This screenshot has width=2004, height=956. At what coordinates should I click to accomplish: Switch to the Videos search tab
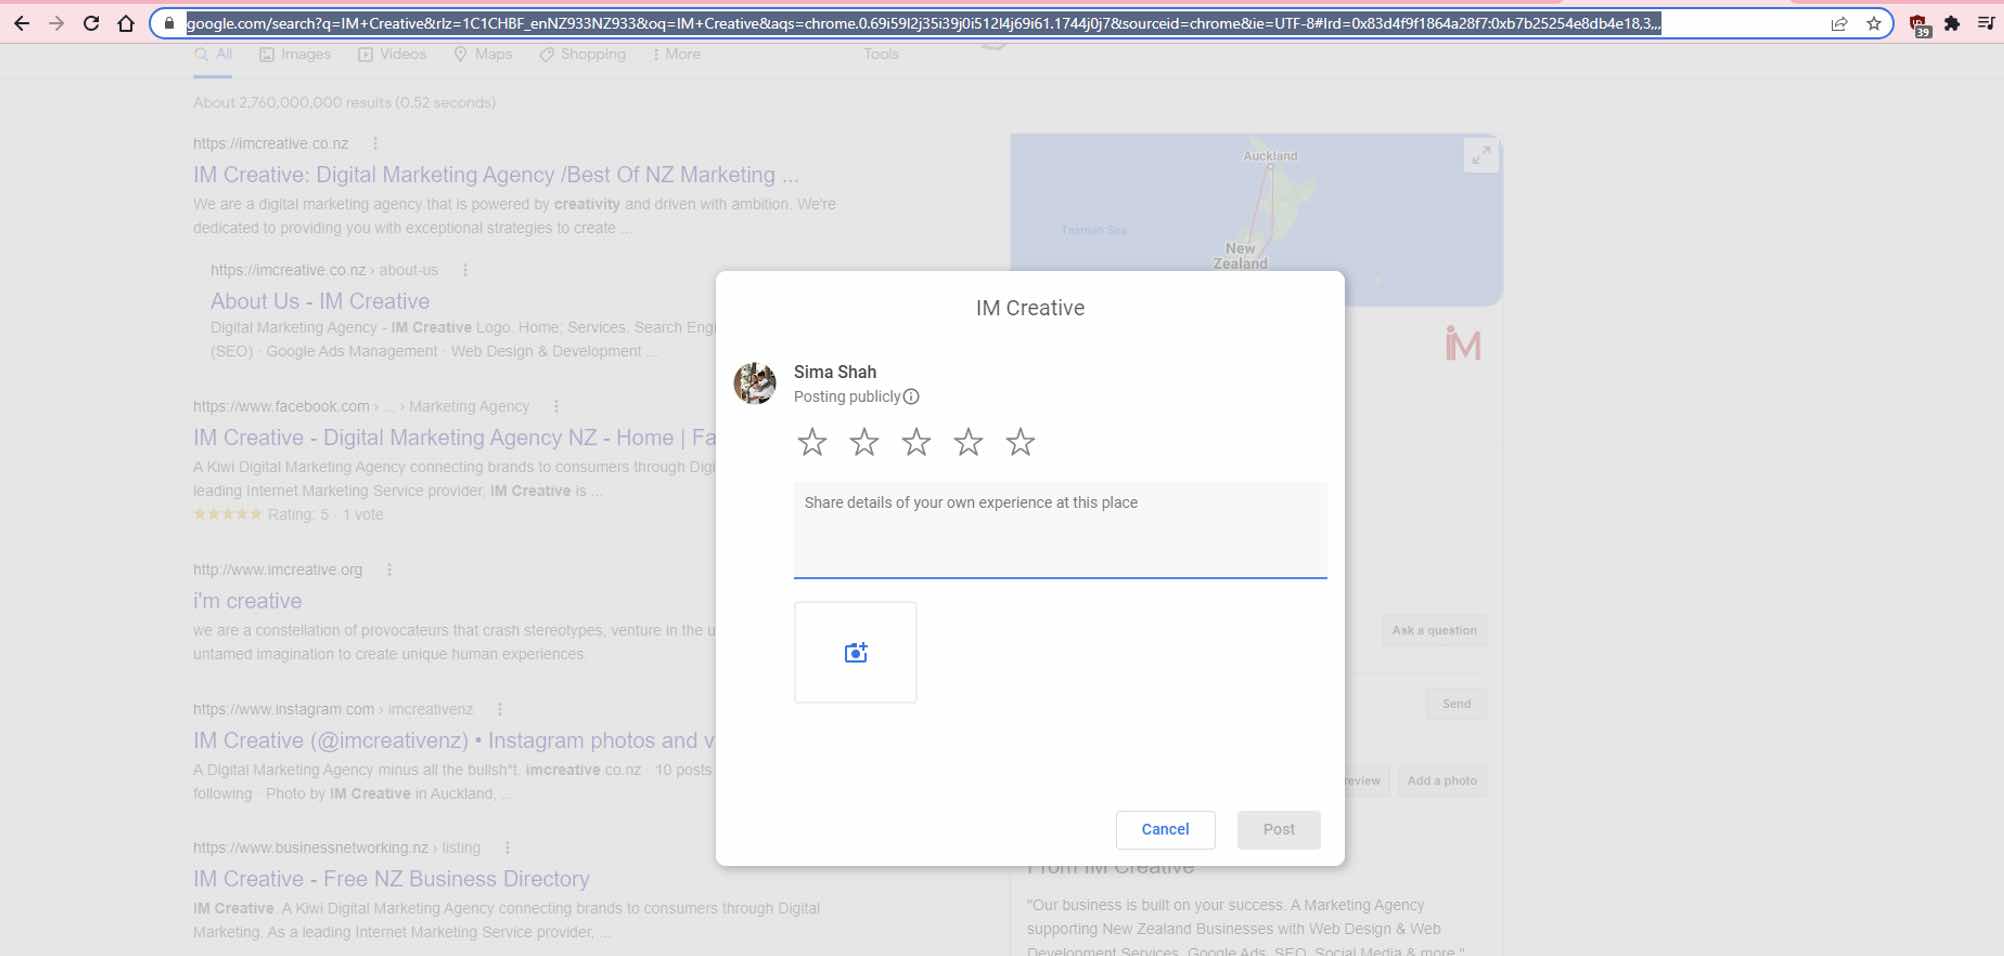click(392, 54)
